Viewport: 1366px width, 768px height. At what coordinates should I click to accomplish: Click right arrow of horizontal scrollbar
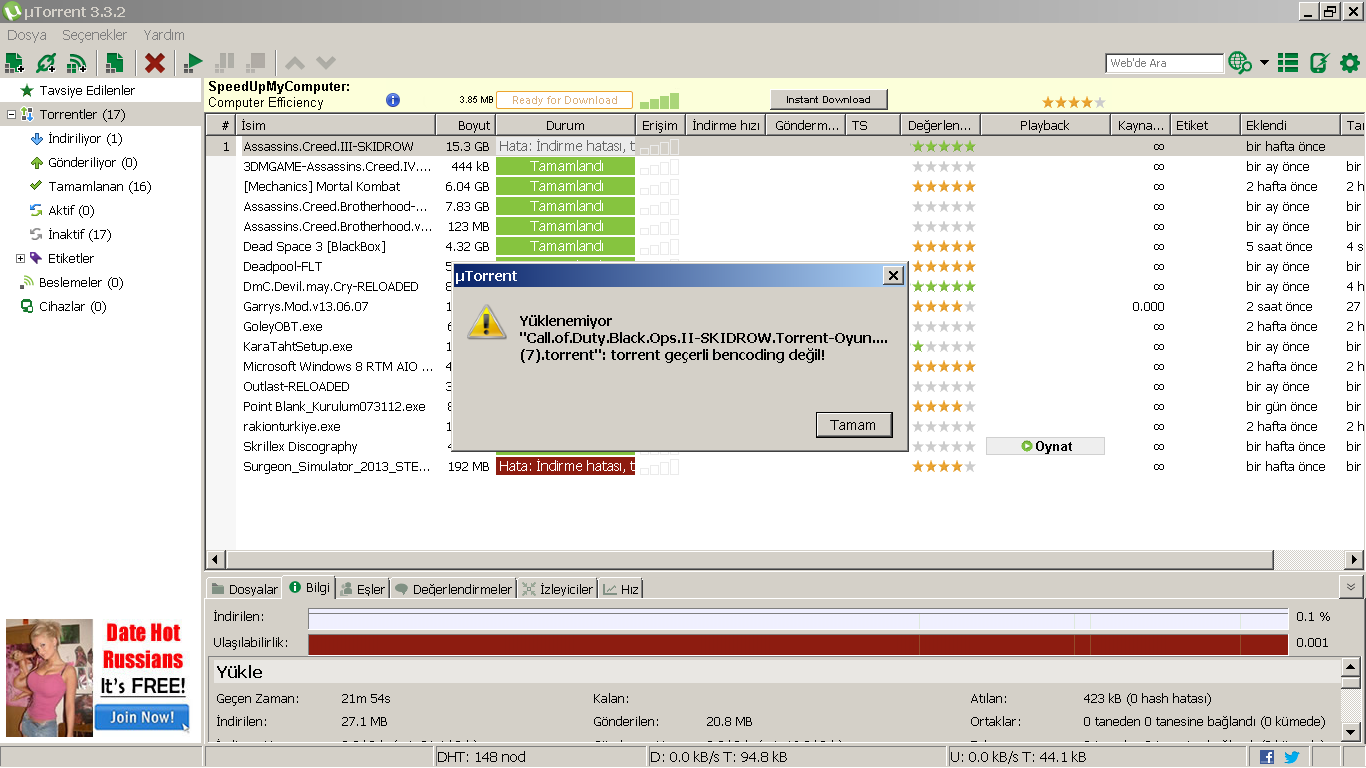(1355, 559)
